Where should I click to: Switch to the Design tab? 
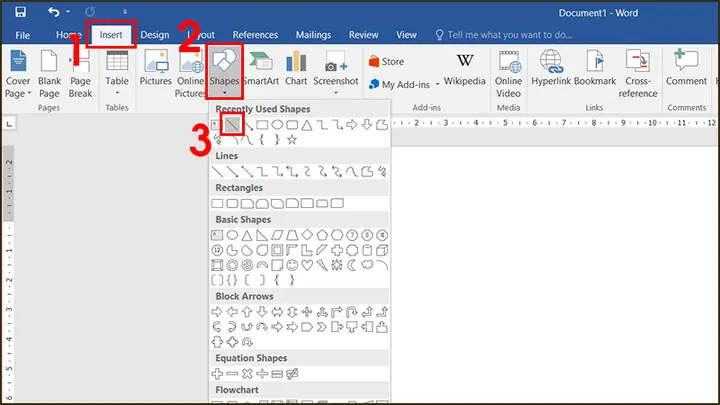[155, 35]
